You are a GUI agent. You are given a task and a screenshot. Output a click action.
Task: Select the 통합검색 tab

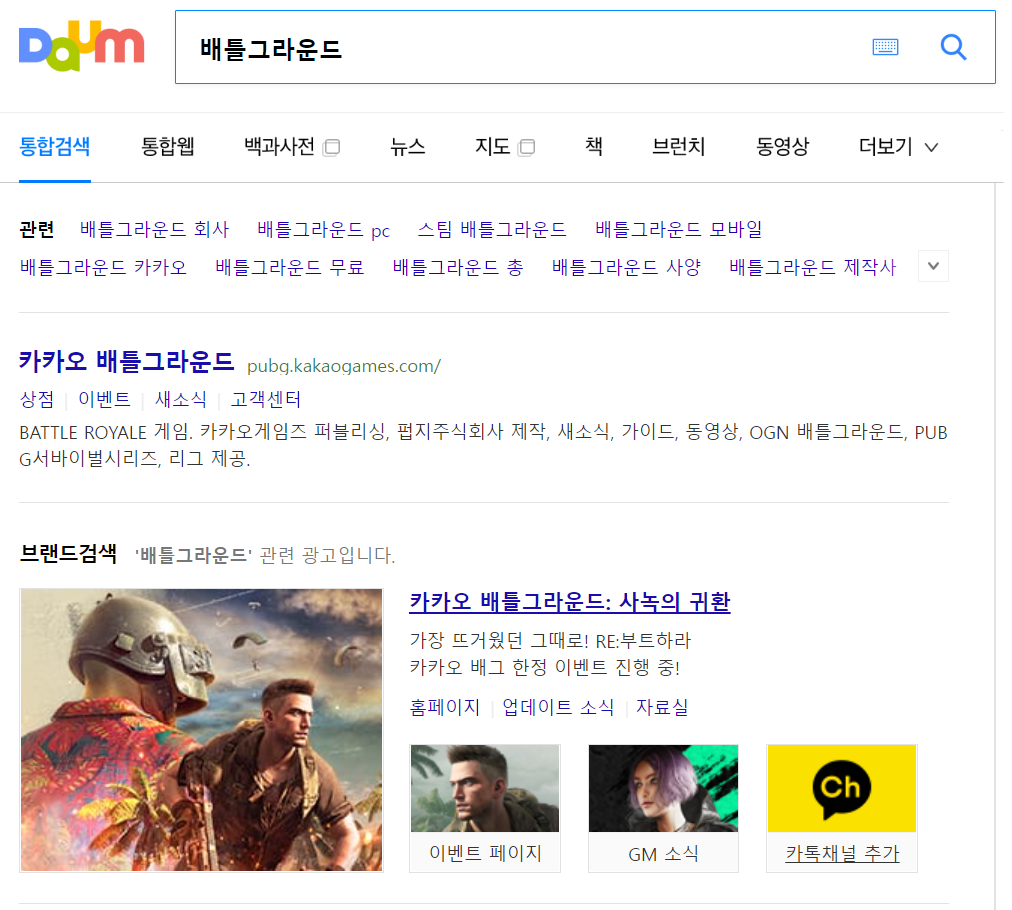55,147
